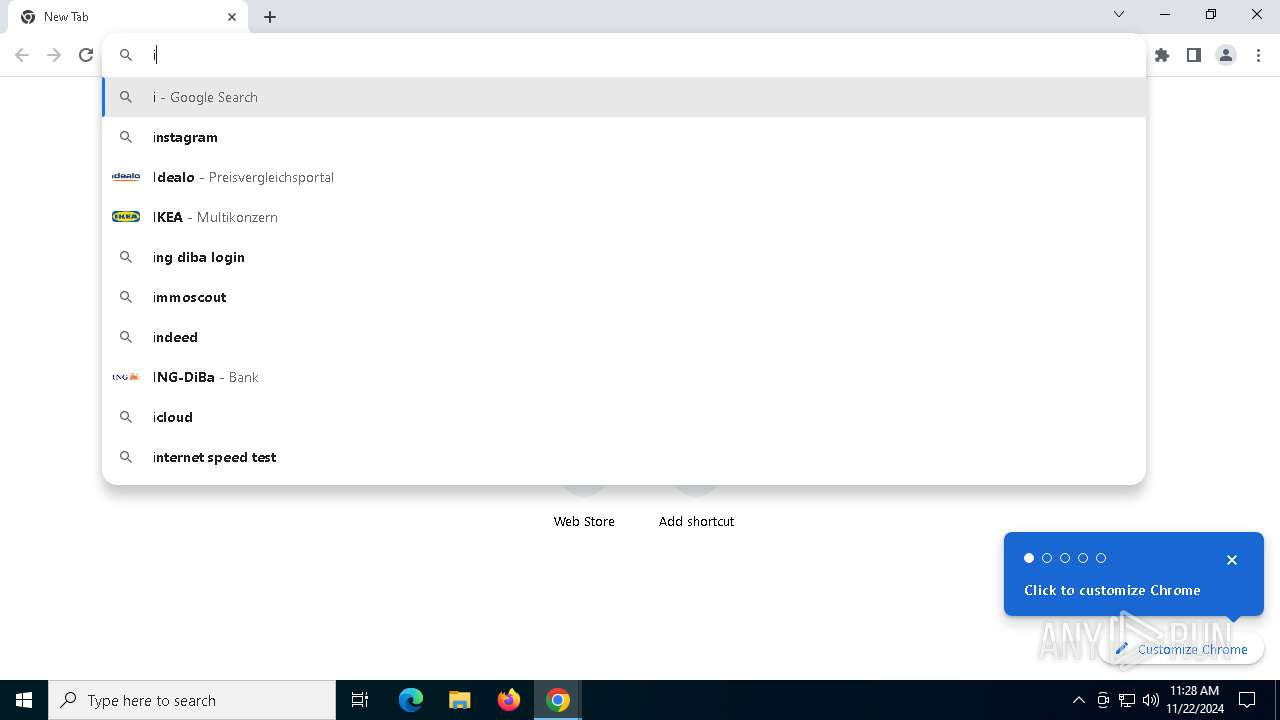Choose the 'indeed' suggestion

tap(624, 337)
